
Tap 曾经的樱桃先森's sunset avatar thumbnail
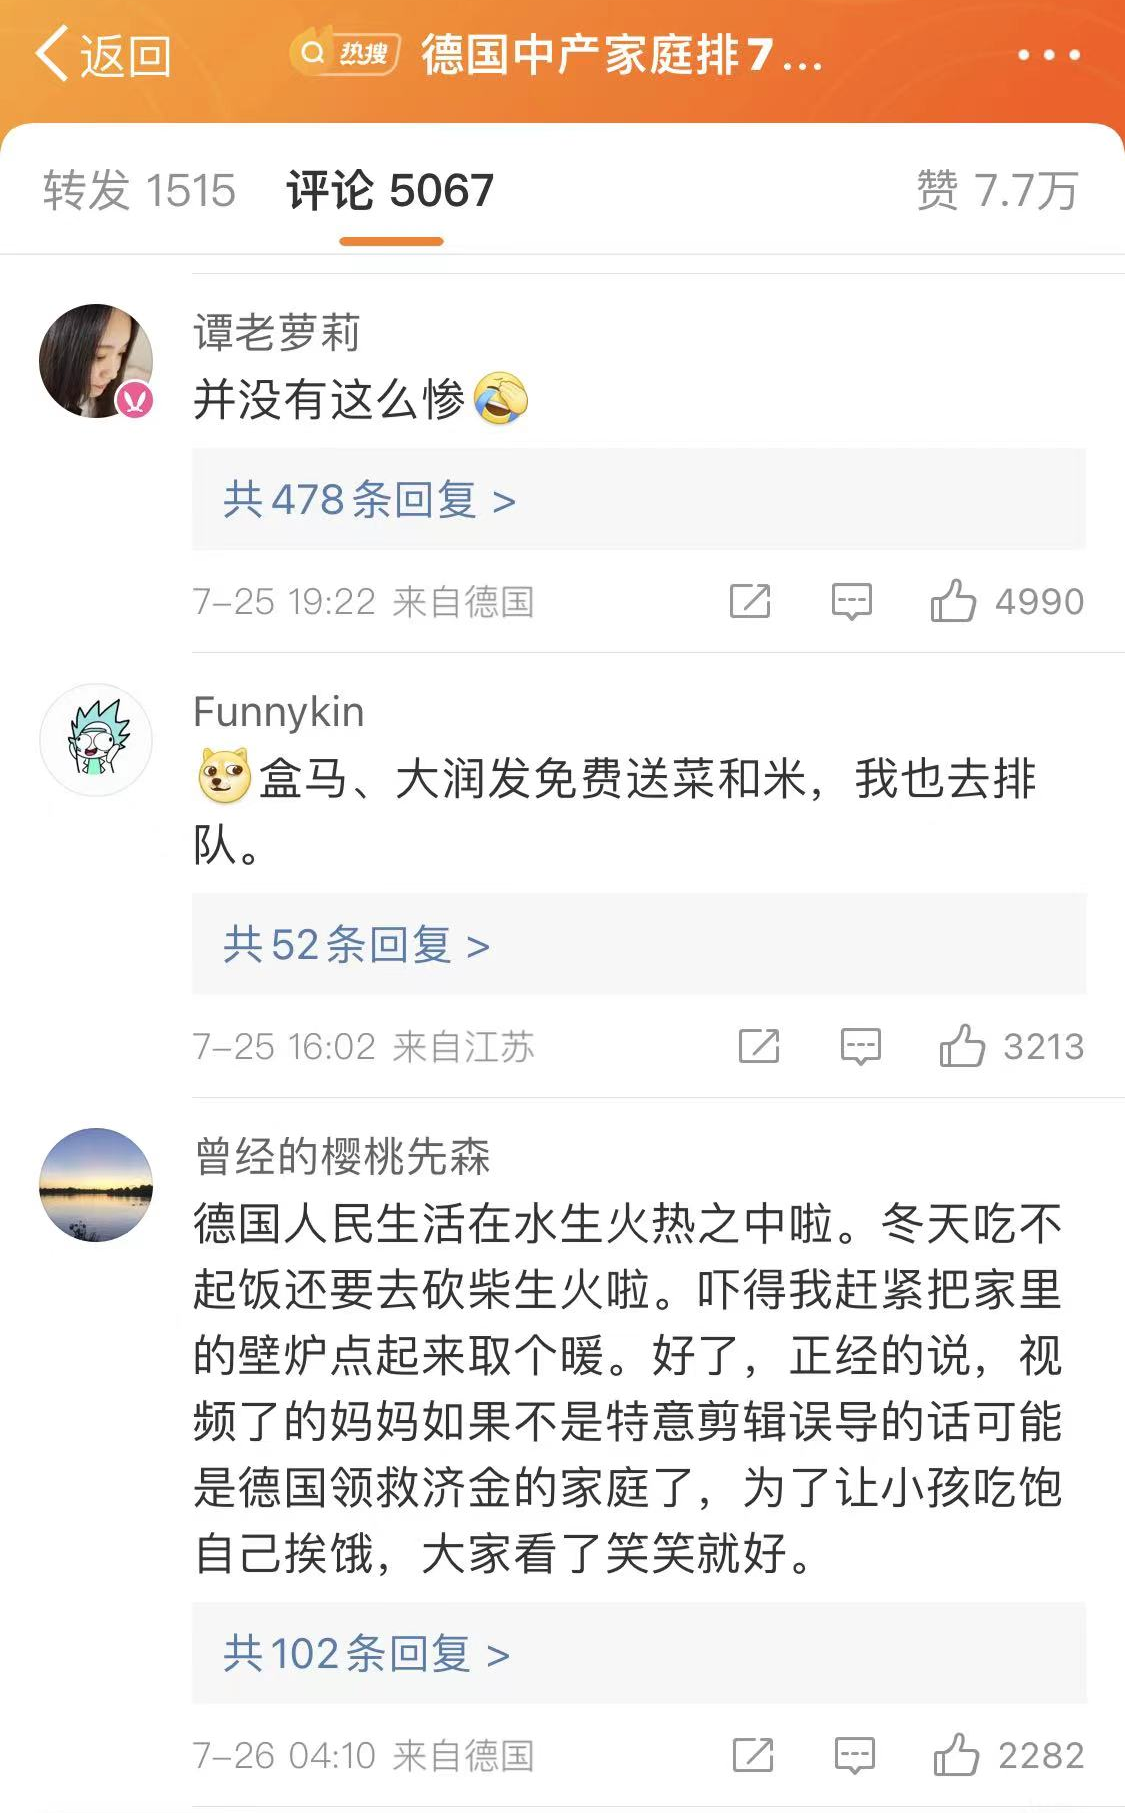click(x=96, y=1185)
